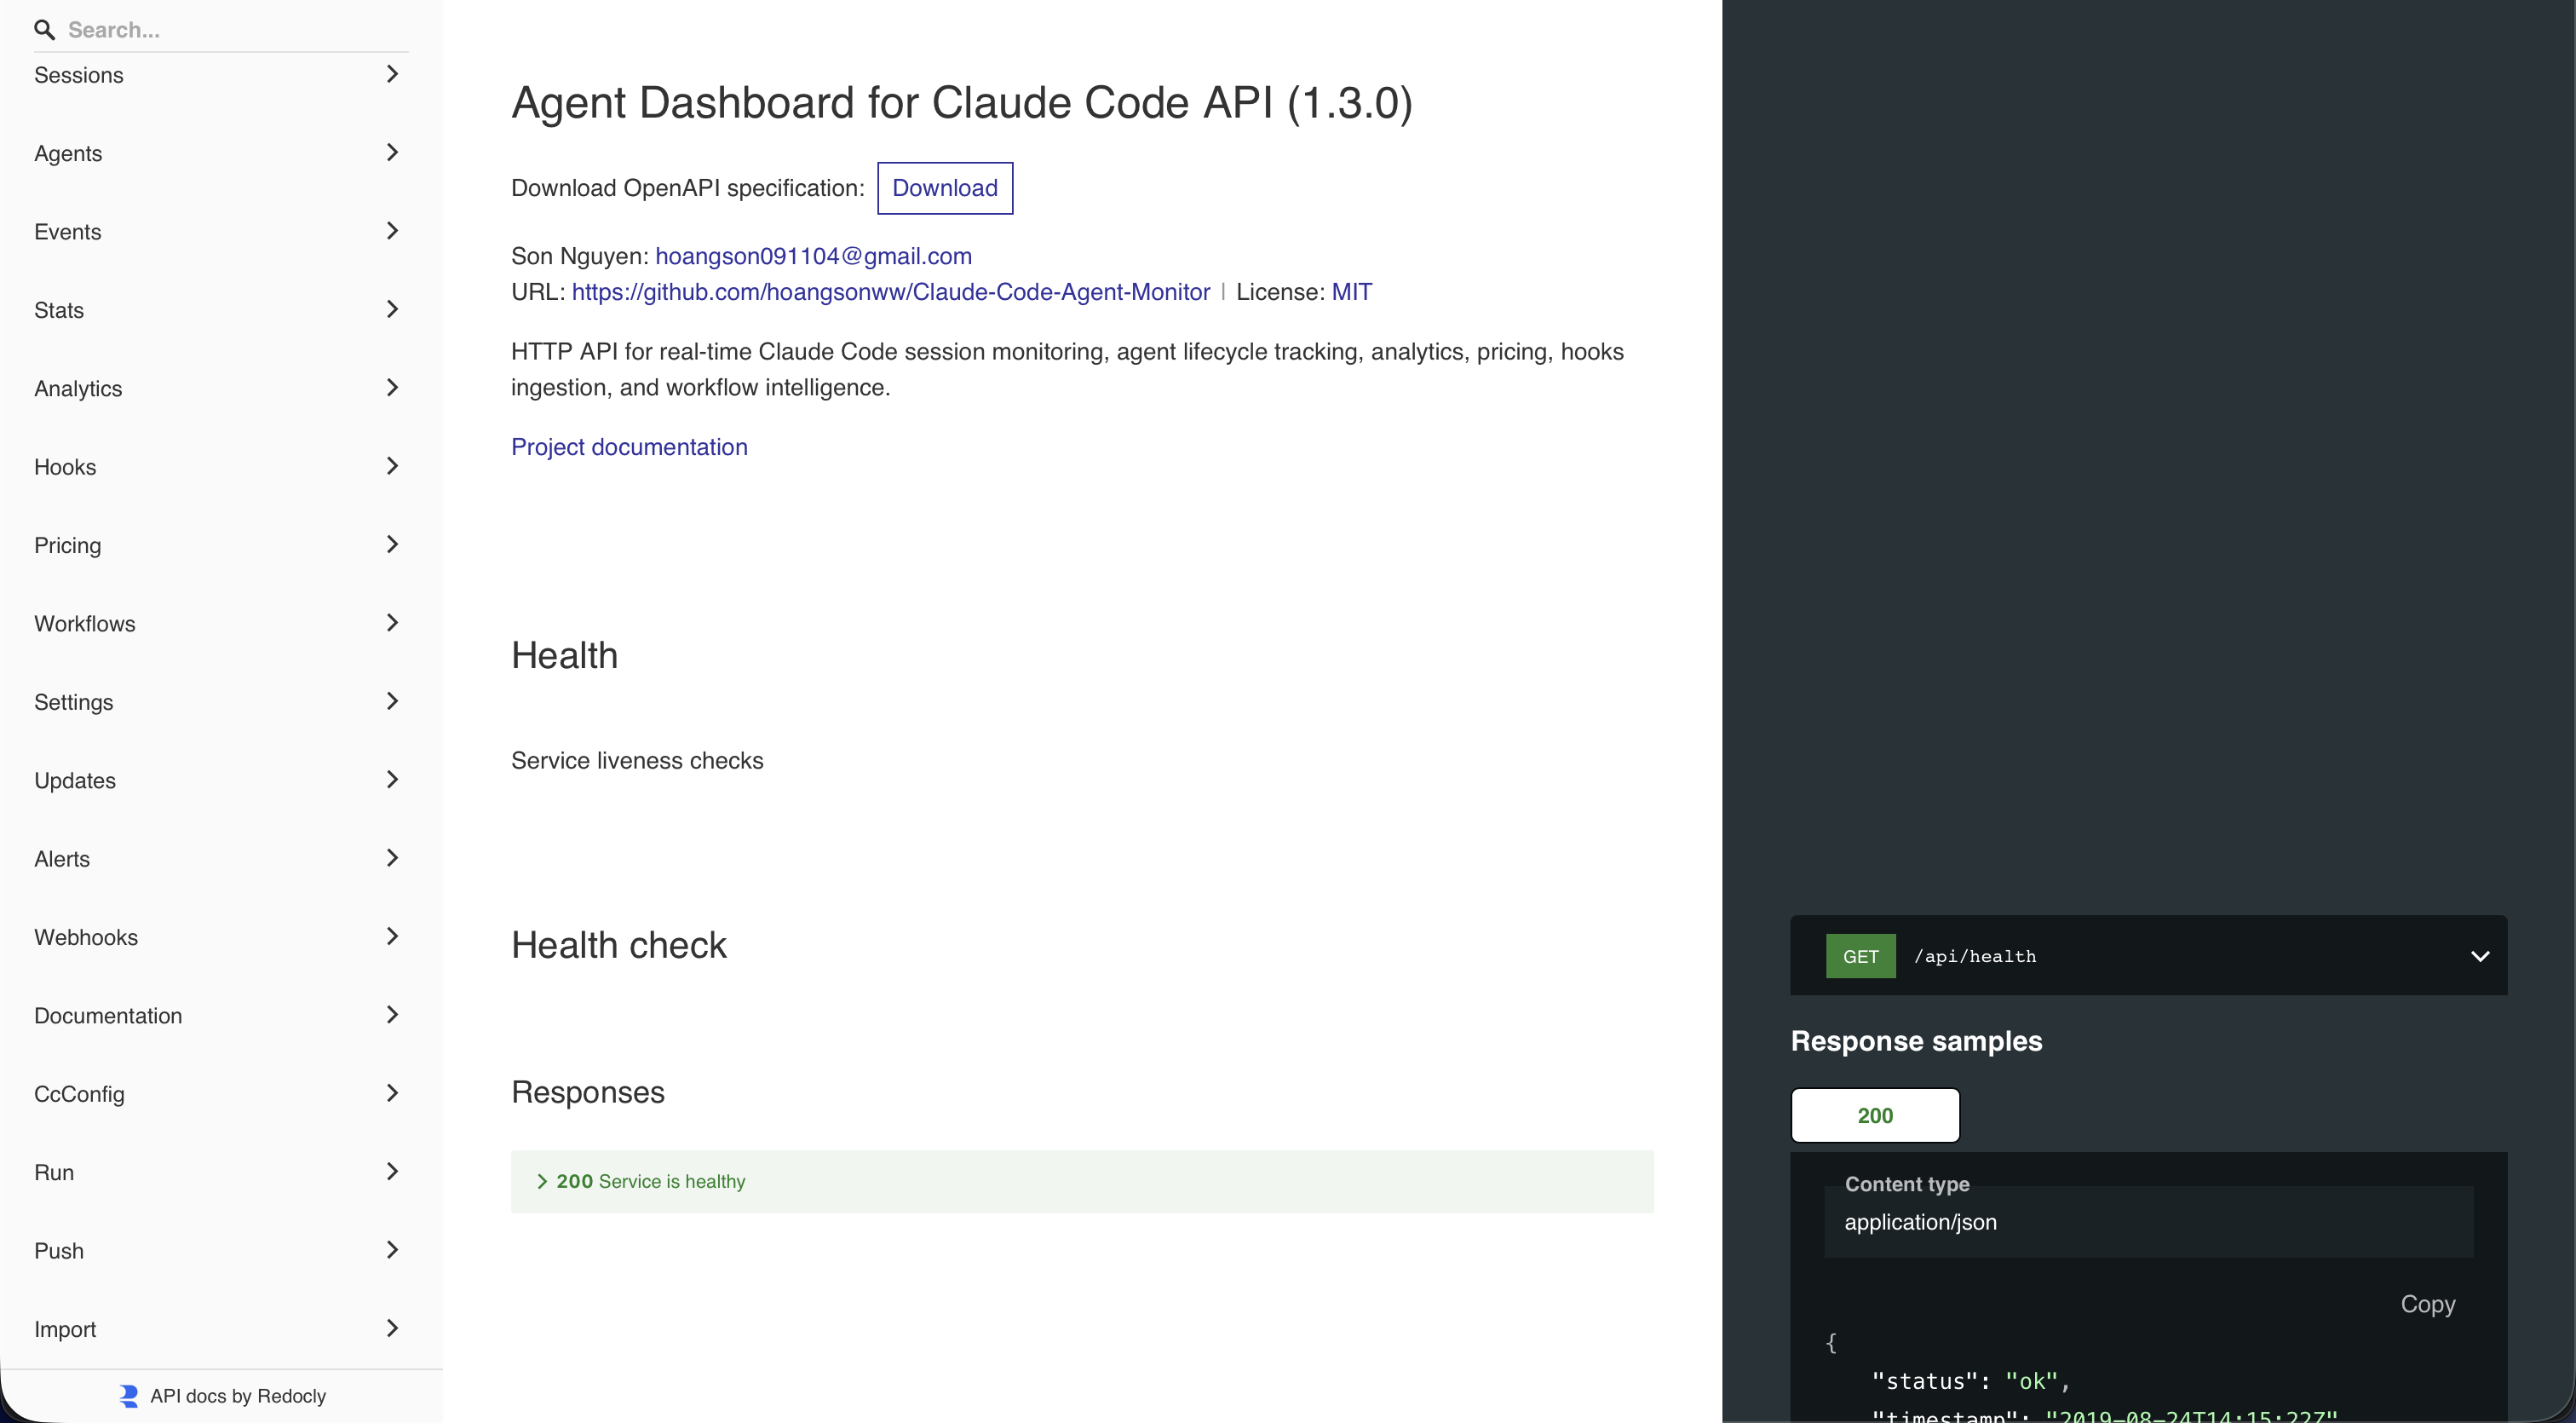
Task: Expand the Sessions chevron
Action: [392, 74]
